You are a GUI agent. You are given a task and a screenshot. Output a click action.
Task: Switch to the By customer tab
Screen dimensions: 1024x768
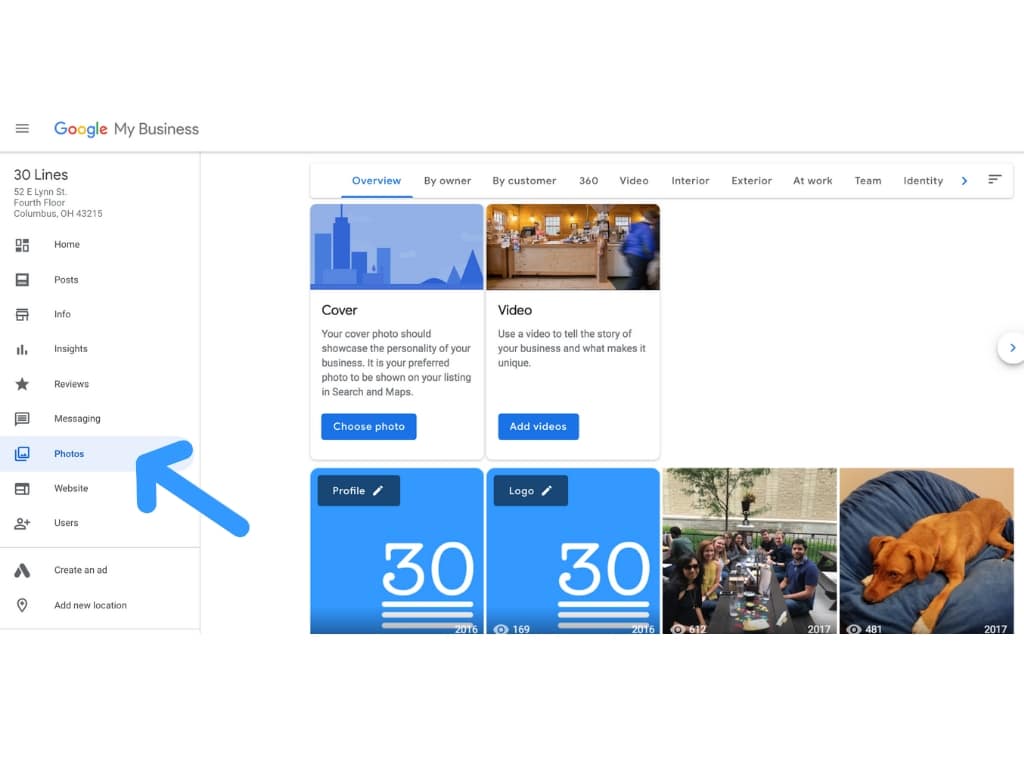point(524,181)
